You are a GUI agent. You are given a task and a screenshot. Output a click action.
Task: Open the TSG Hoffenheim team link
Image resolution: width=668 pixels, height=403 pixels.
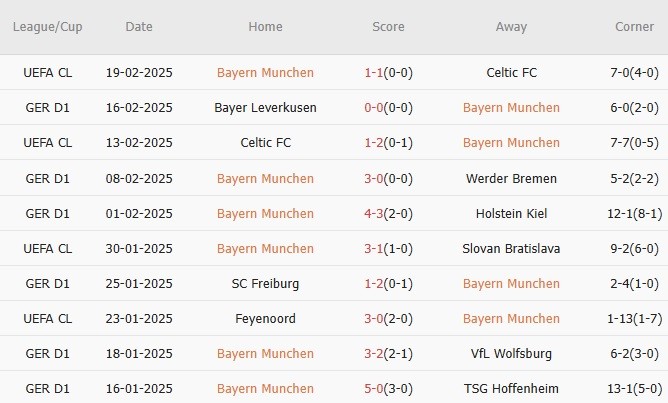(511, 389)
